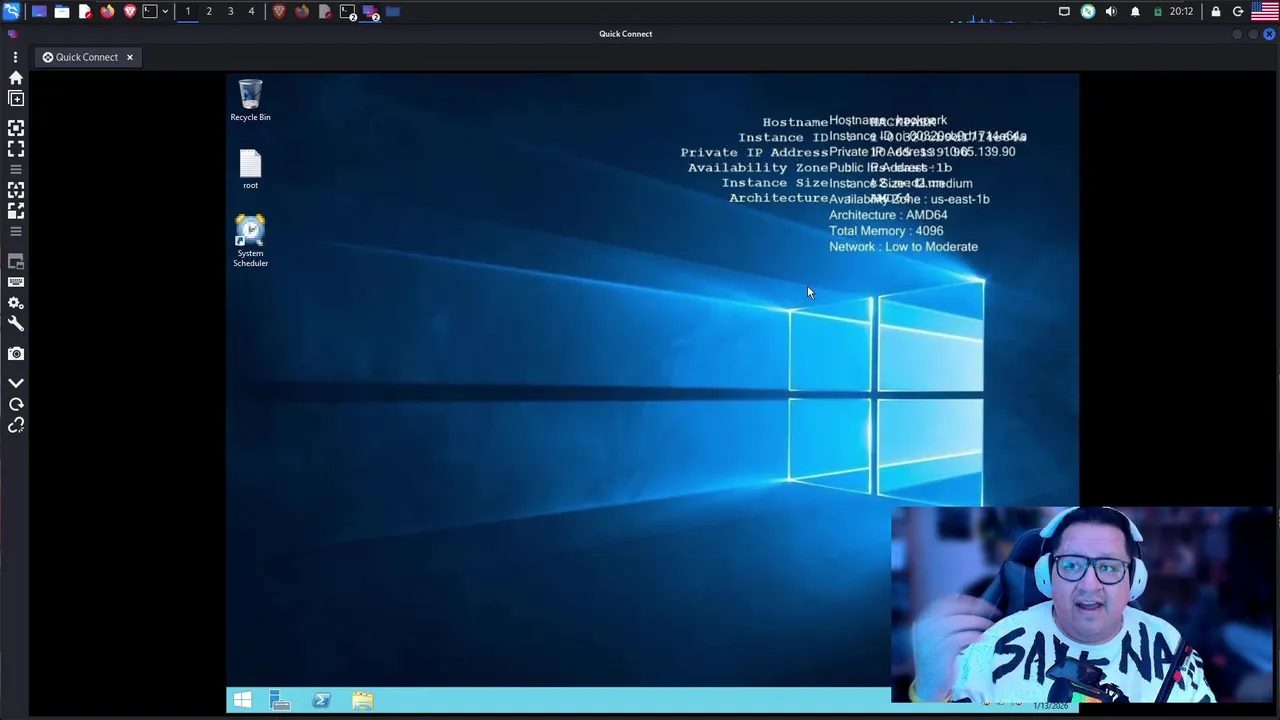Switch to workspace 2
Viewport: 1280px width, 720px height.
(209, 11)
